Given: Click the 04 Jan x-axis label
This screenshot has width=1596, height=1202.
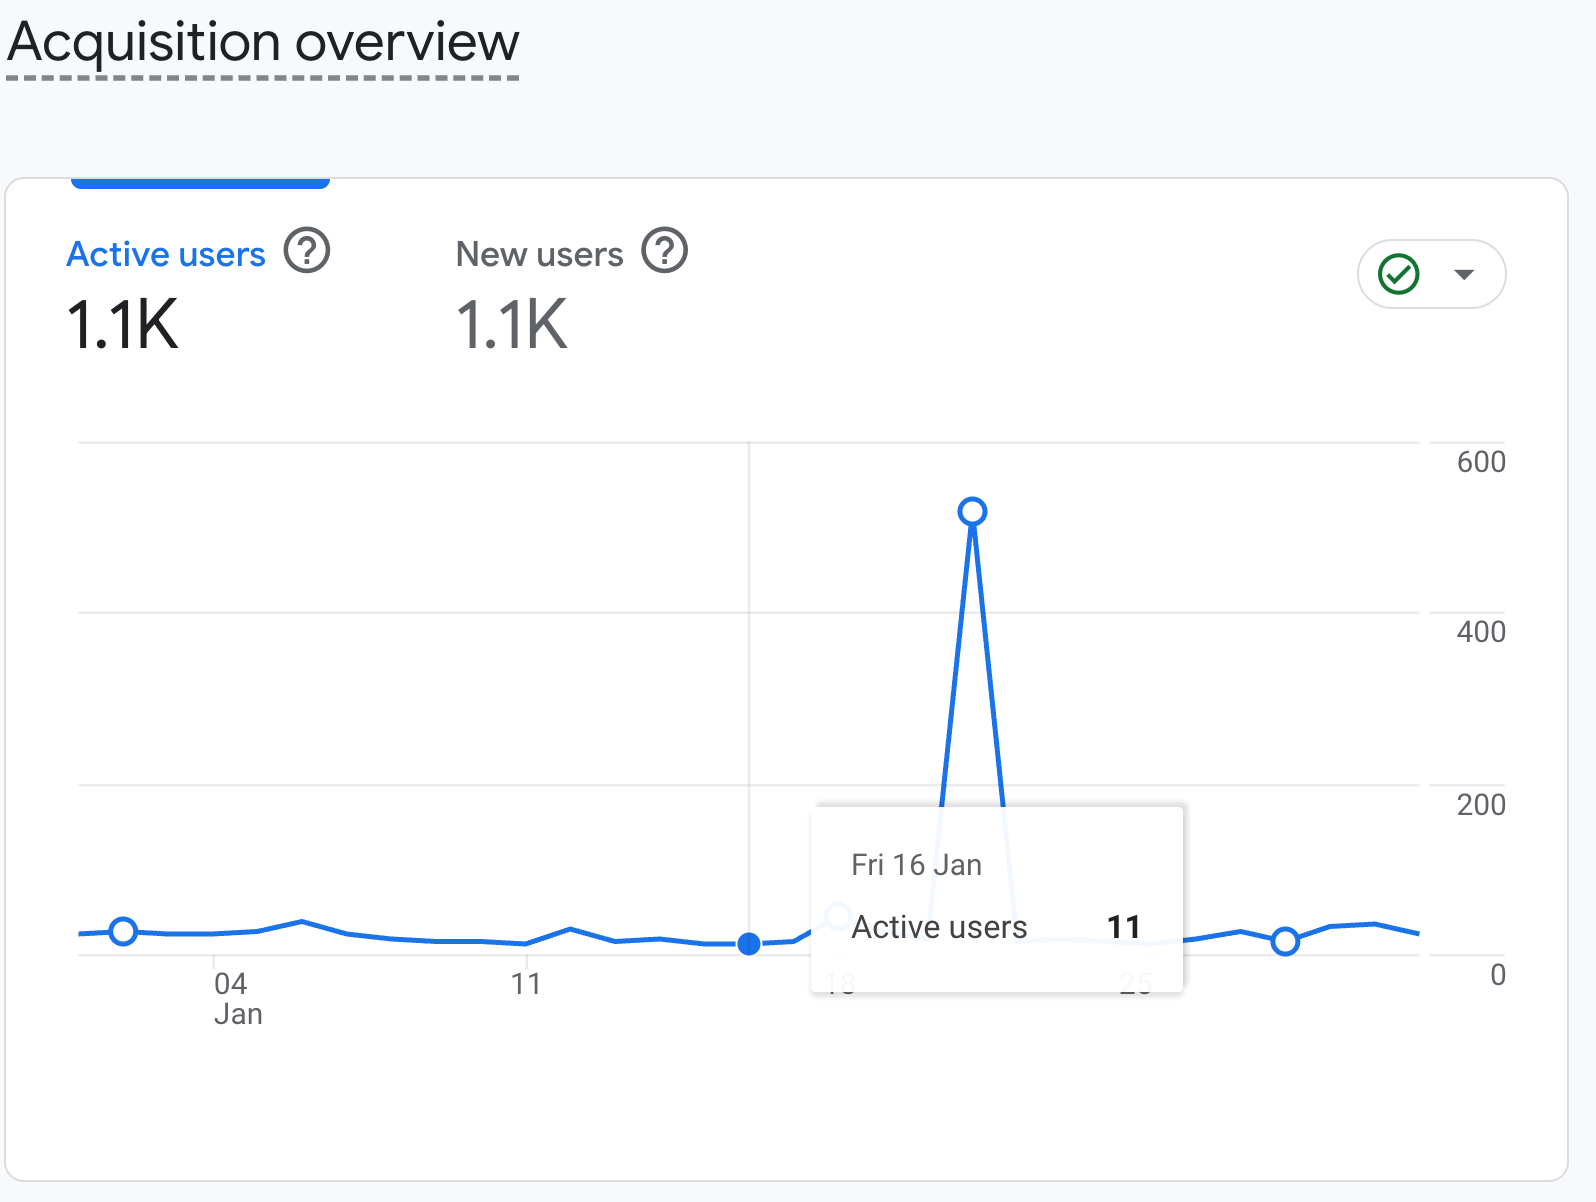Looking at the screenshot, I should tap(236, 998).
